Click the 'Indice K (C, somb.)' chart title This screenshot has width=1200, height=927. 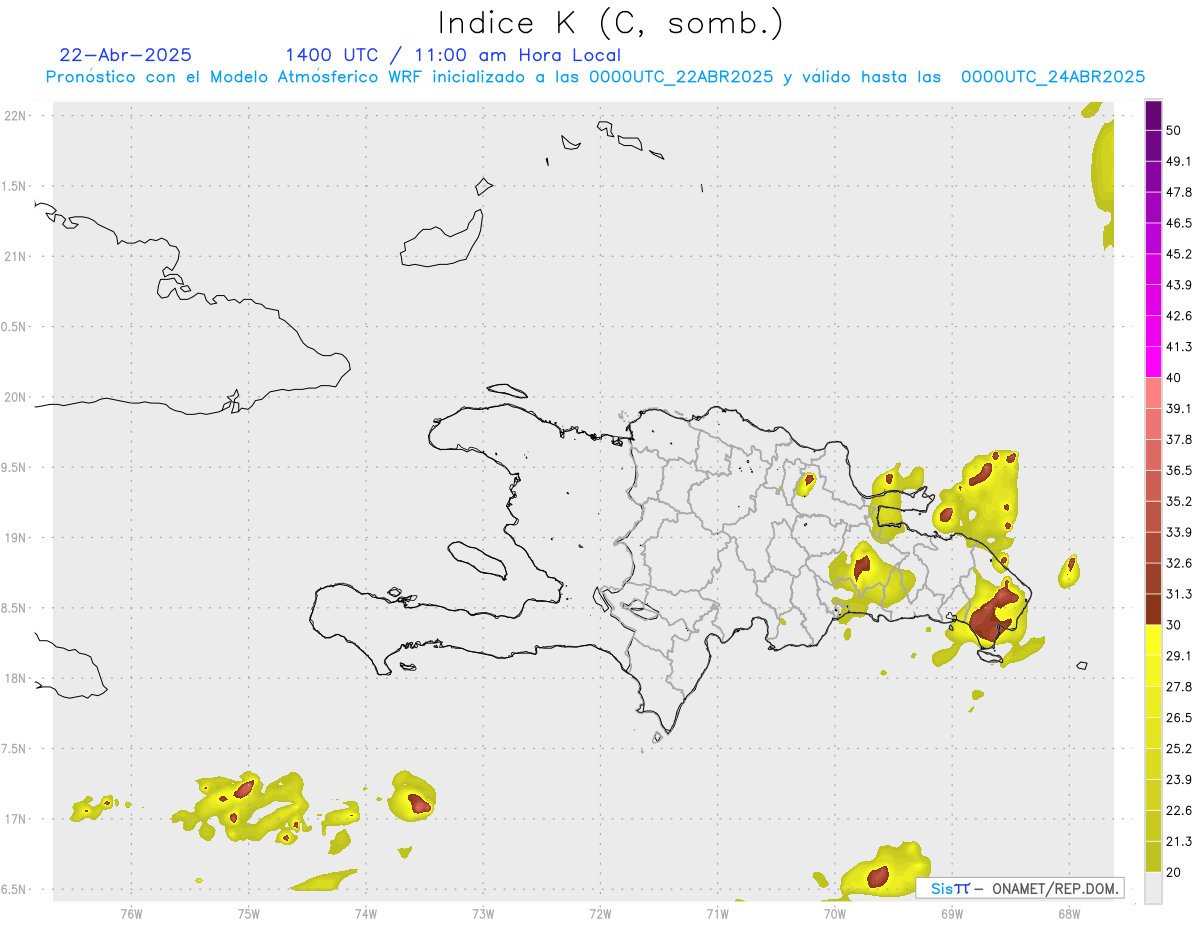point(611,23)
